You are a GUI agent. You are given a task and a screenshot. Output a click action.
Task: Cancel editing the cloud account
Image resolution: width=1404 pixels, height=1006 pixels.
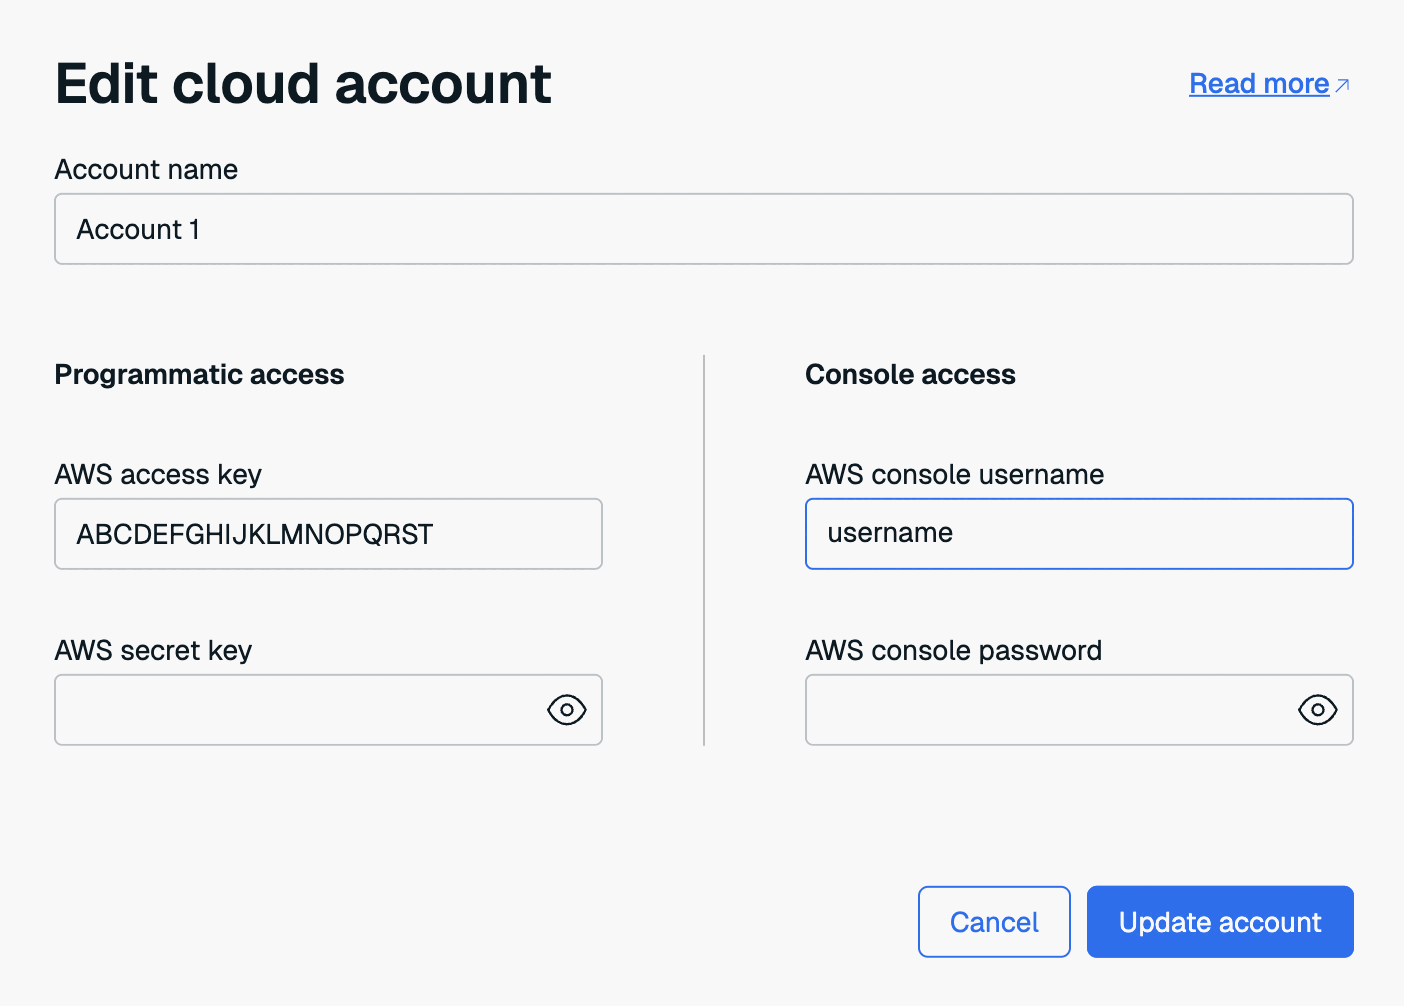[993, 922]
